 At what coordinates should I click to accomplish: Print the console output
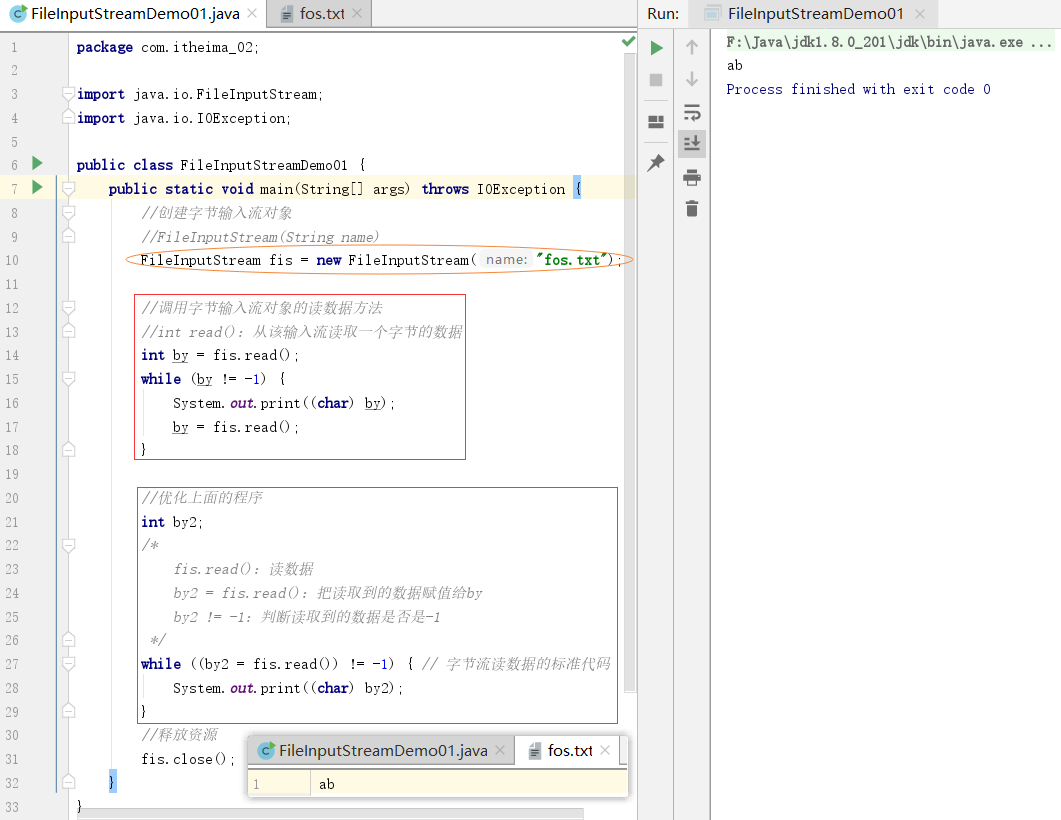[691, 177]
